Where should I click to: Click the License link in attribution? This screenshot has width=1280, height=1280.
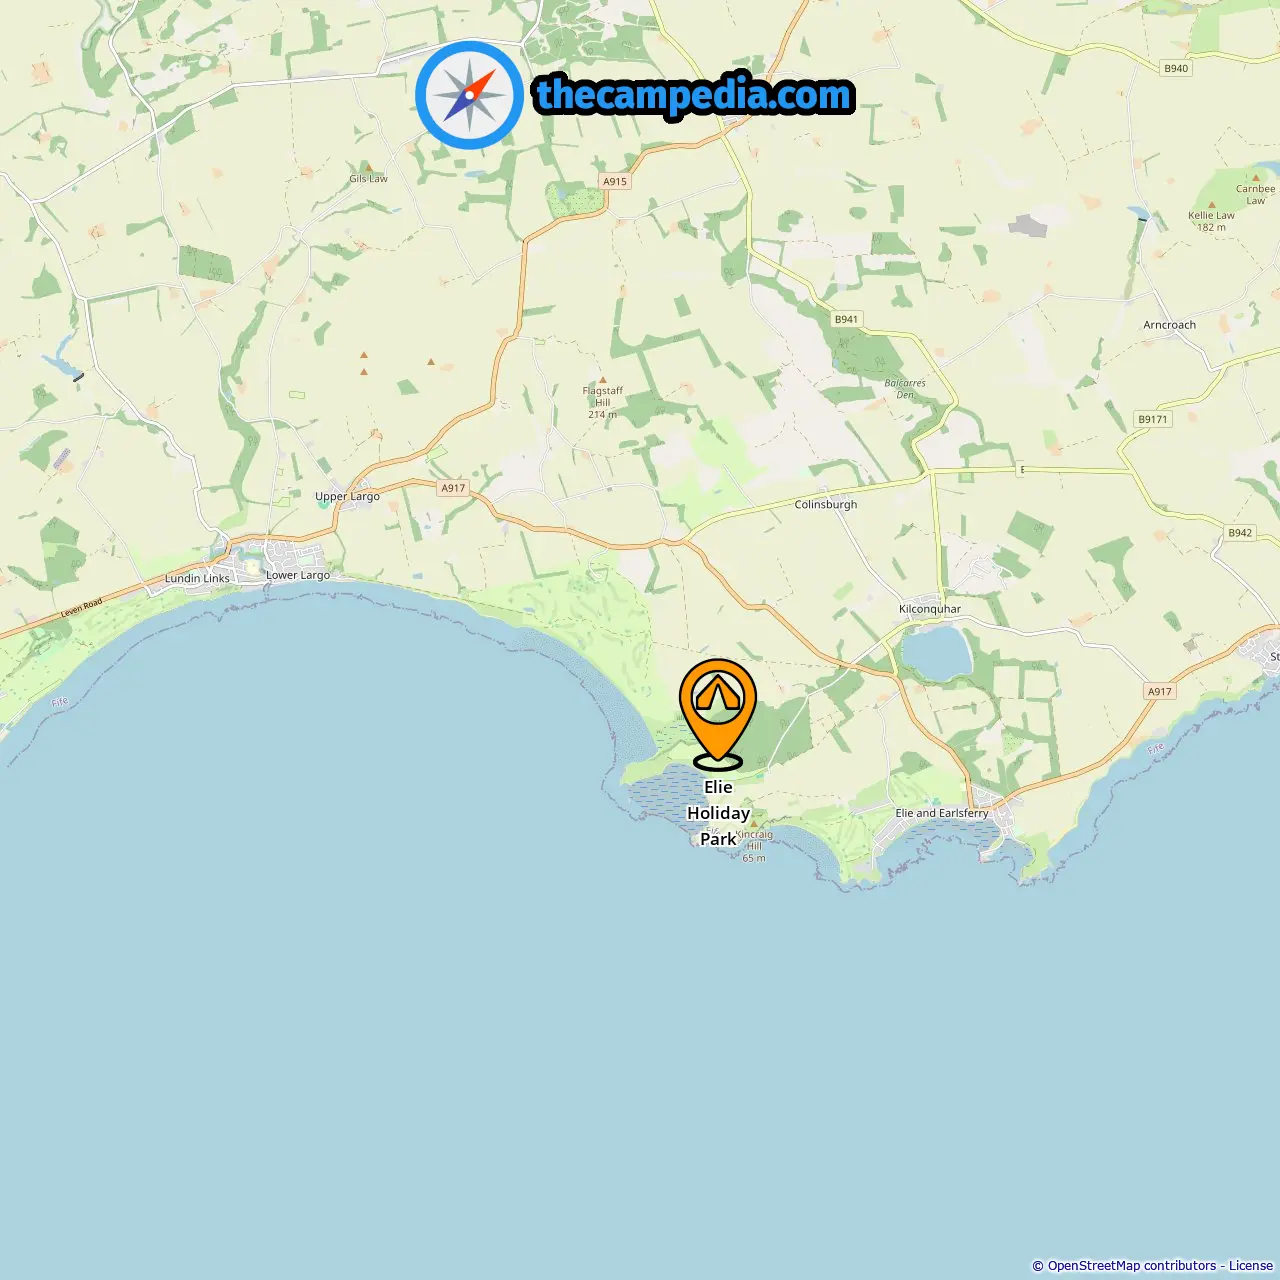click(x=1251, y=1266)
